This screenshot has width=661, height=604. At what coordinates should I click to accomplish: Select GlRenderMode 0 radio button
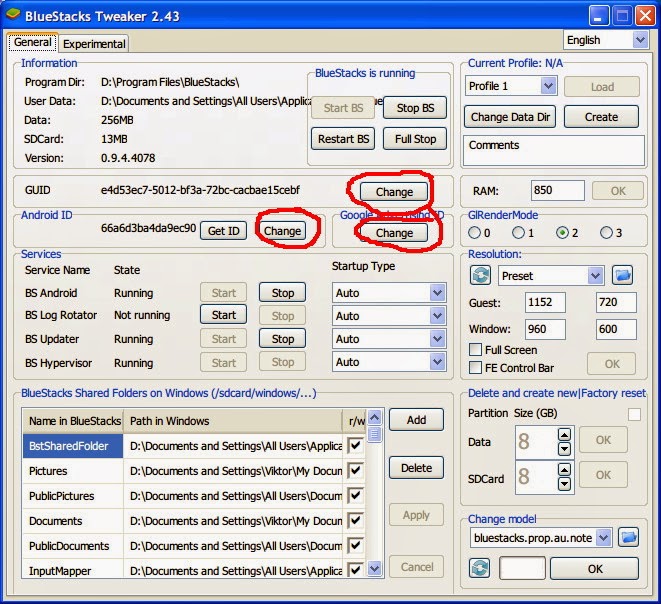point(474,233)
